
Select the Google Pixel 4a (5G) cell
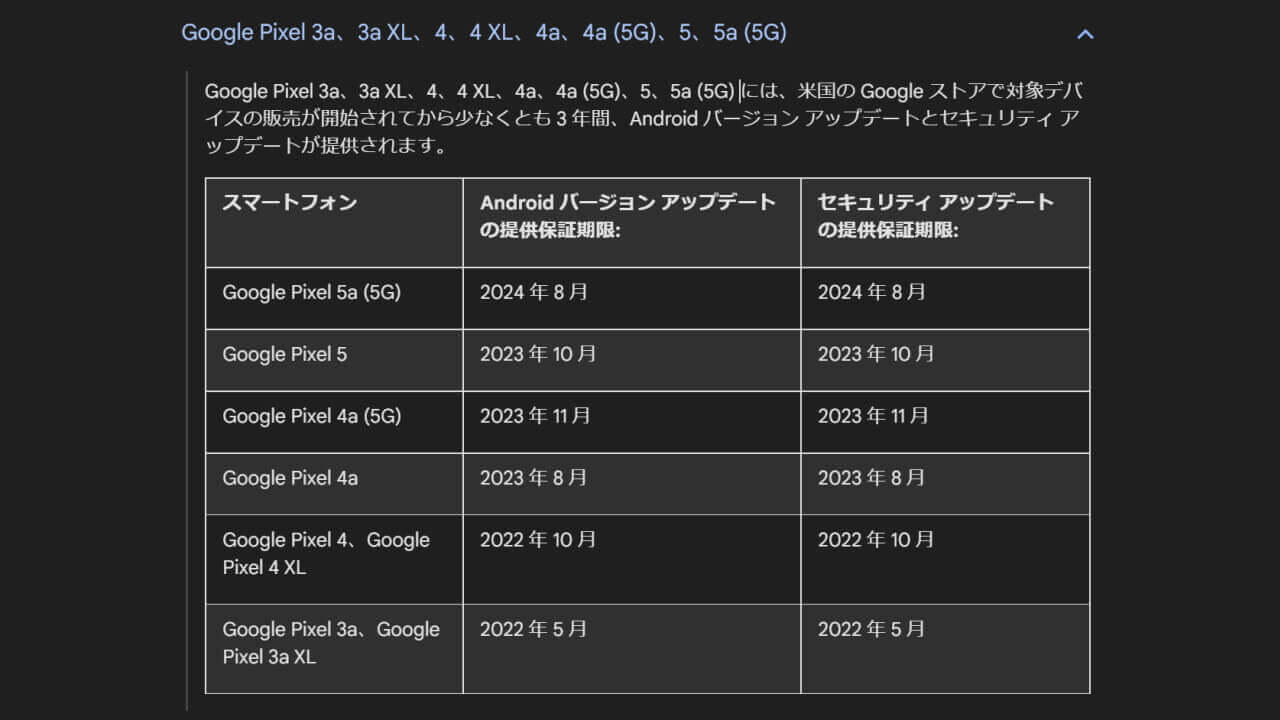(311, 417)
